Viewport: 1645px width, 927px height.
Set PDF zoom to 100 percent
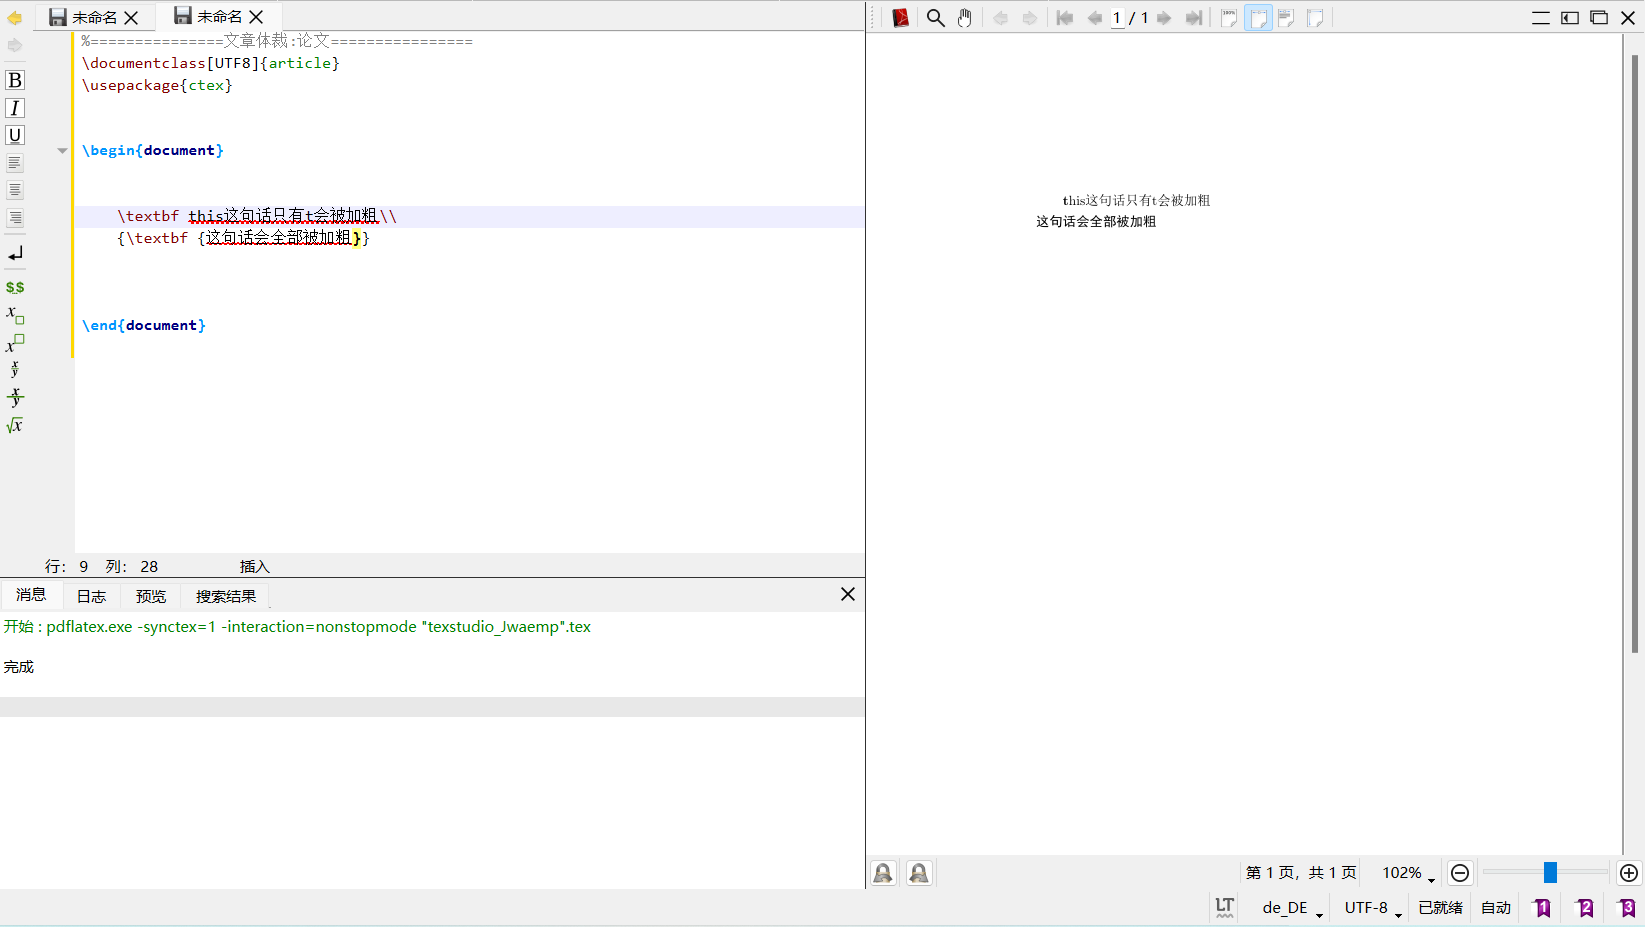(1229, 18)
